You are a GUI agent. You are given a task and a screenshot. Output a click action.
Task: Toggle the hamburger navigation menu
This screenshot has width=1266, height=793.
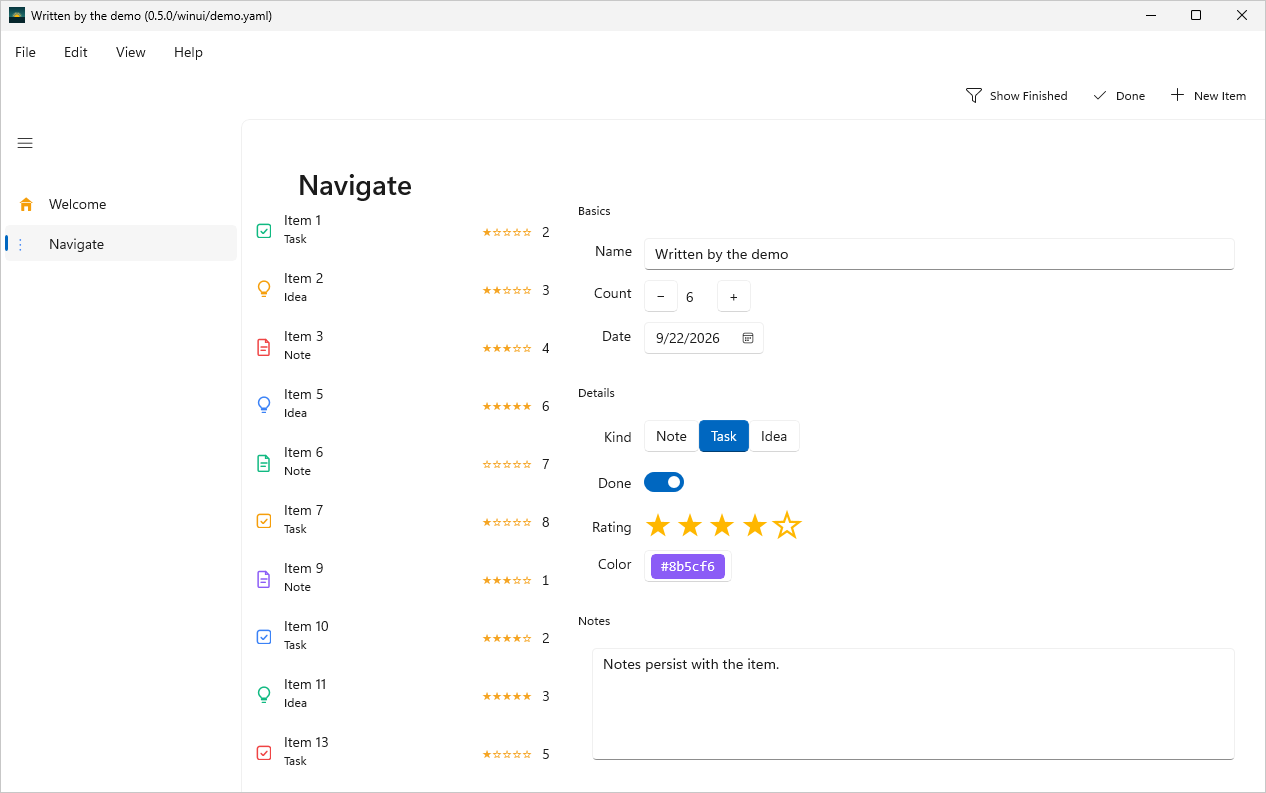(x=25, y=143)
